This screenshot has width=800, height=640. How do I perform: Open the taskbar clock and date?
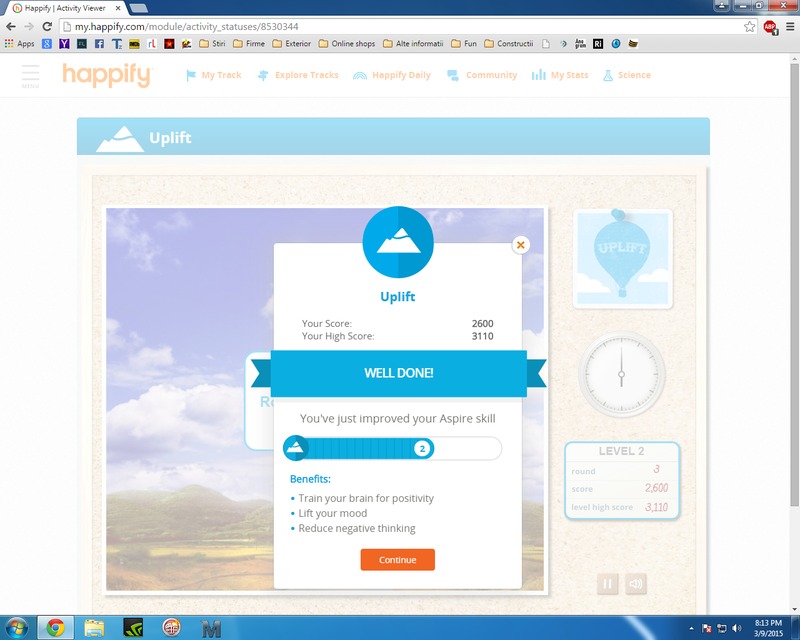point(768,628)
